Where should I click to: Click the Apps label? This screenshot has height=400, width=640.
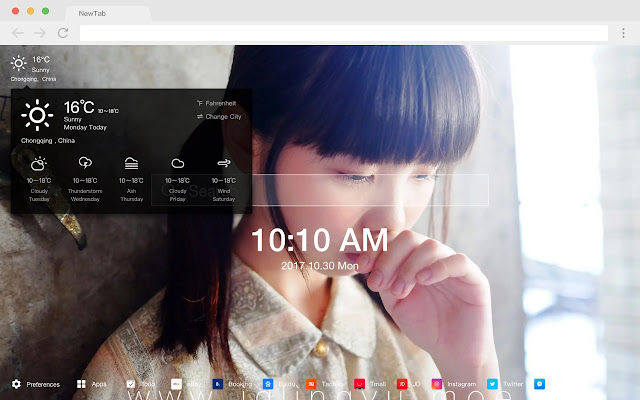click(x=99, y=384)
